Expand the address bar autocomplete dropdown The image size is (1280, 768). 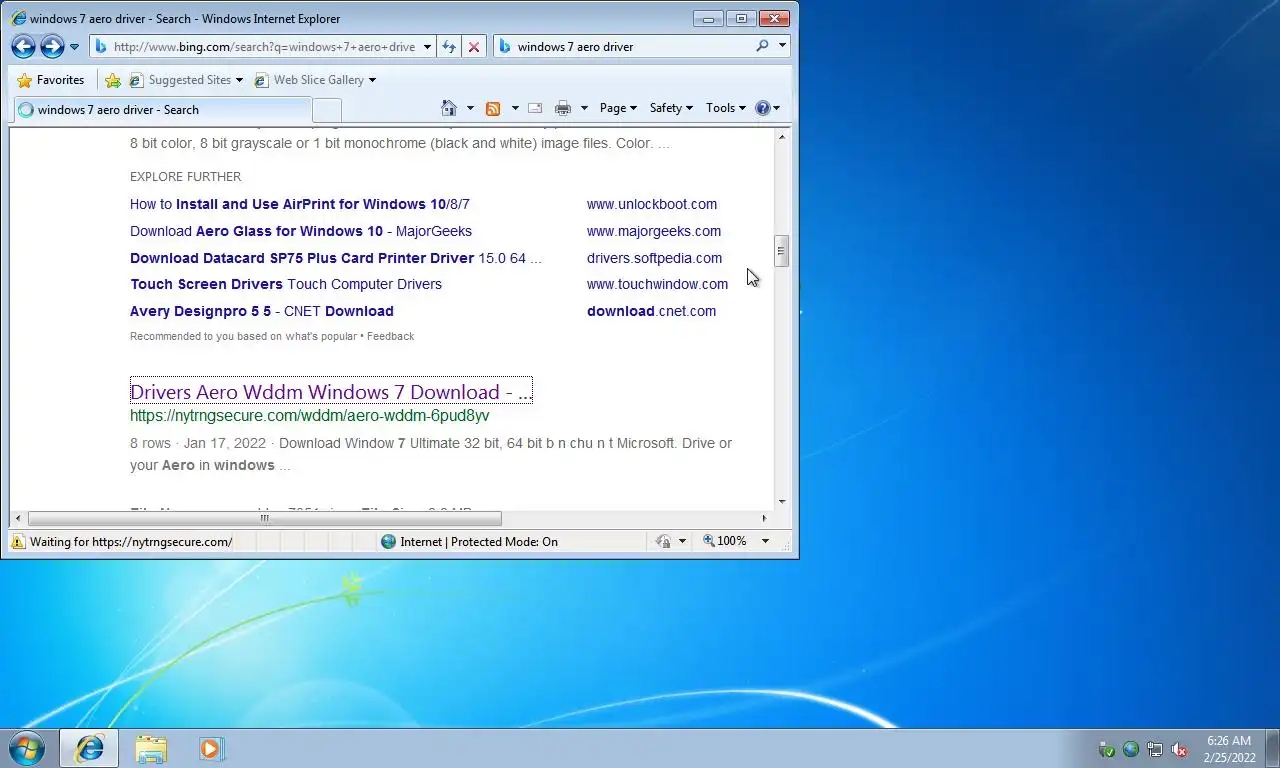click(x=428, y=46)
